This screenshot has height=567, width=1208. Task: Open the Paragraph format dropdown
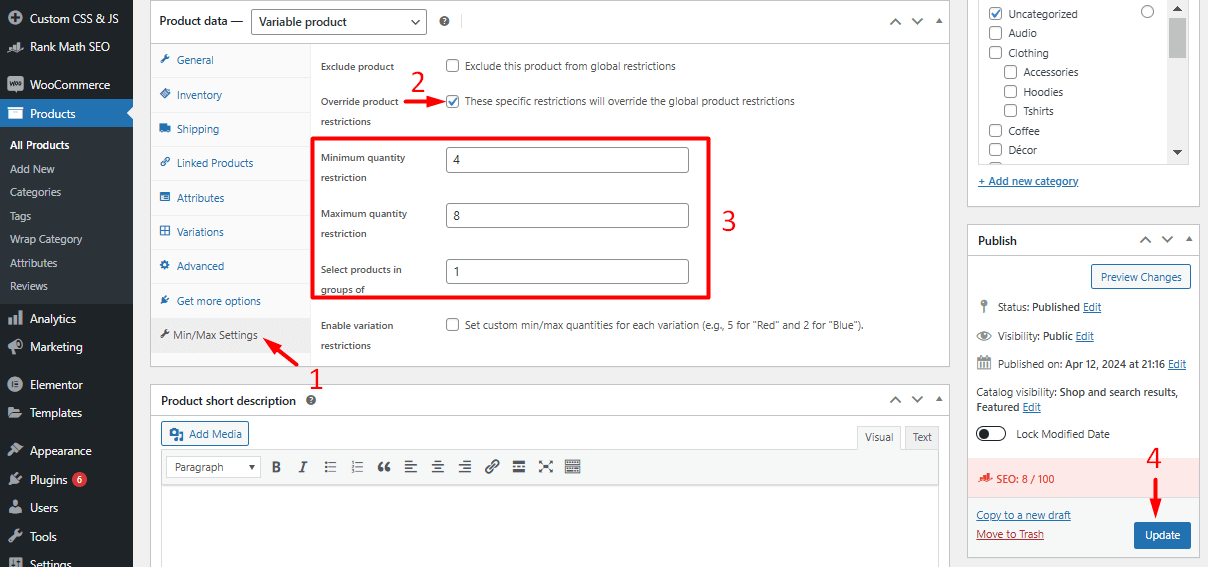coord(213,467)
